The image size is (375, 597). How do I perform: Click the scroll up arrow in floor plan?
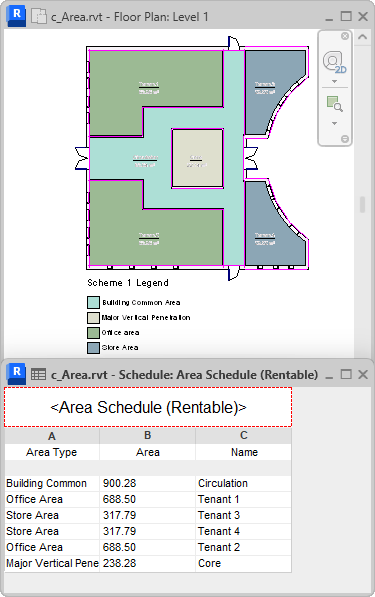[x=363, y=37]
